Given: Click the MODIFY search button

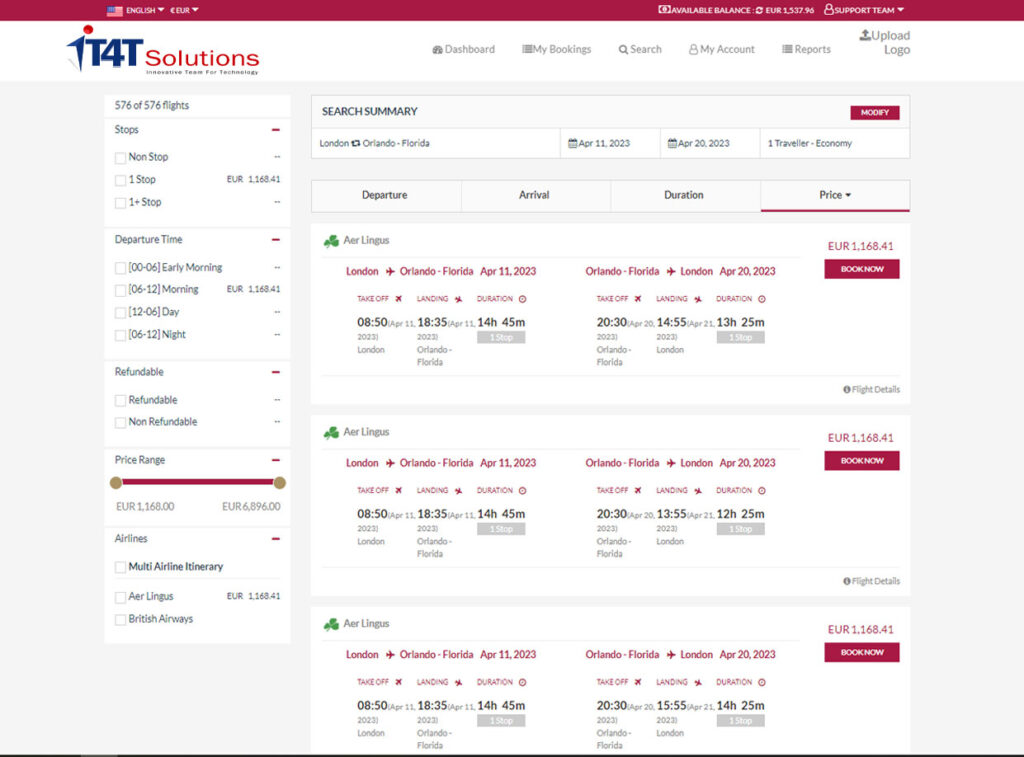Looking at the screenshot, I should pos(874,112).
